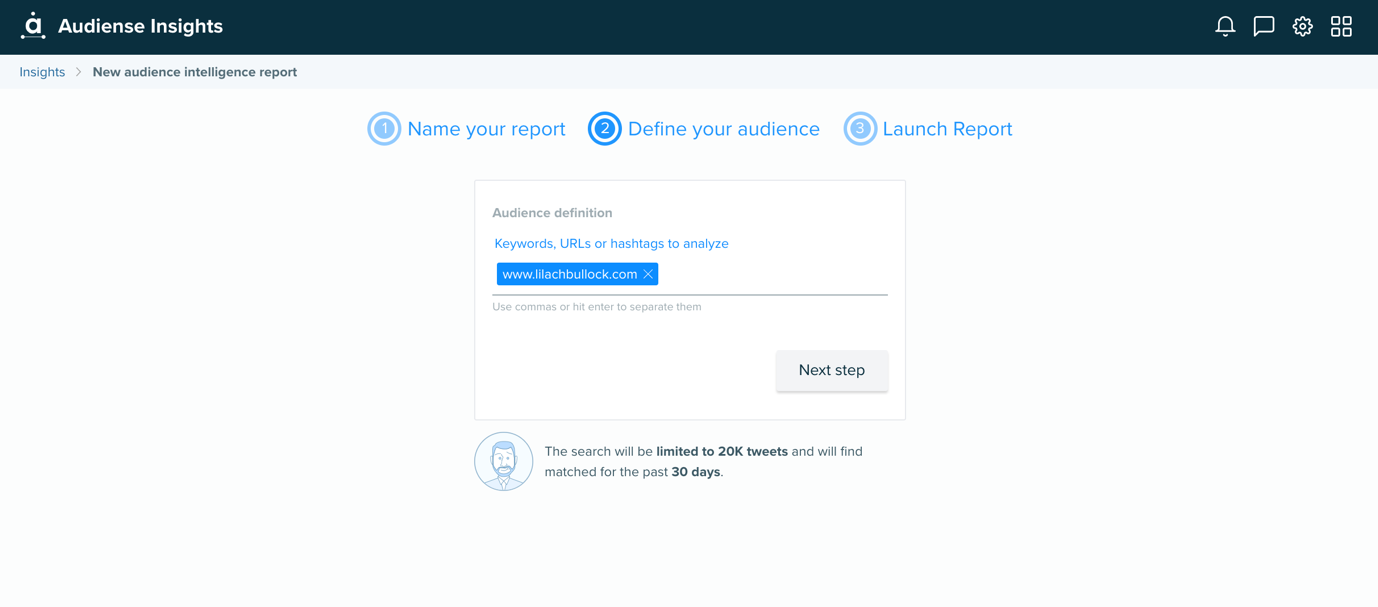Click the Audiense Insights title
The width and height of the screenshot is (1378, 607).
(140, 26)
